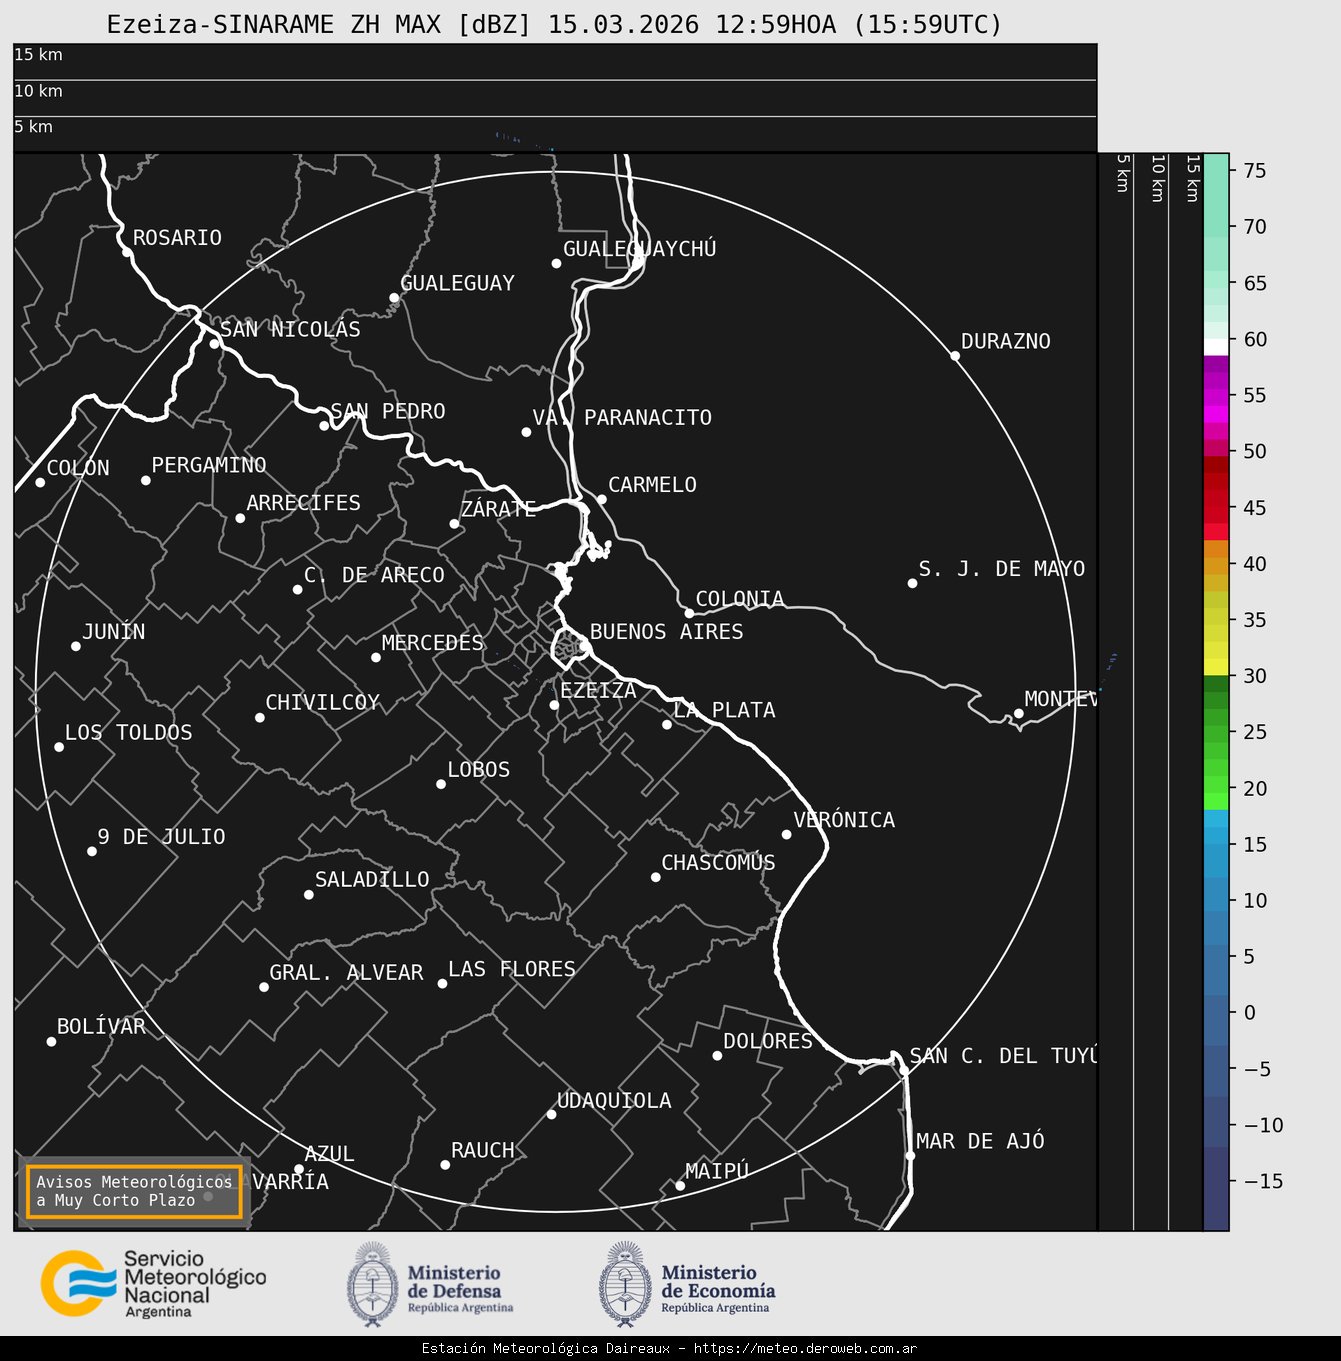Select the Ezeiza radar site marker
The image size is (1341, 1361).
554,705
